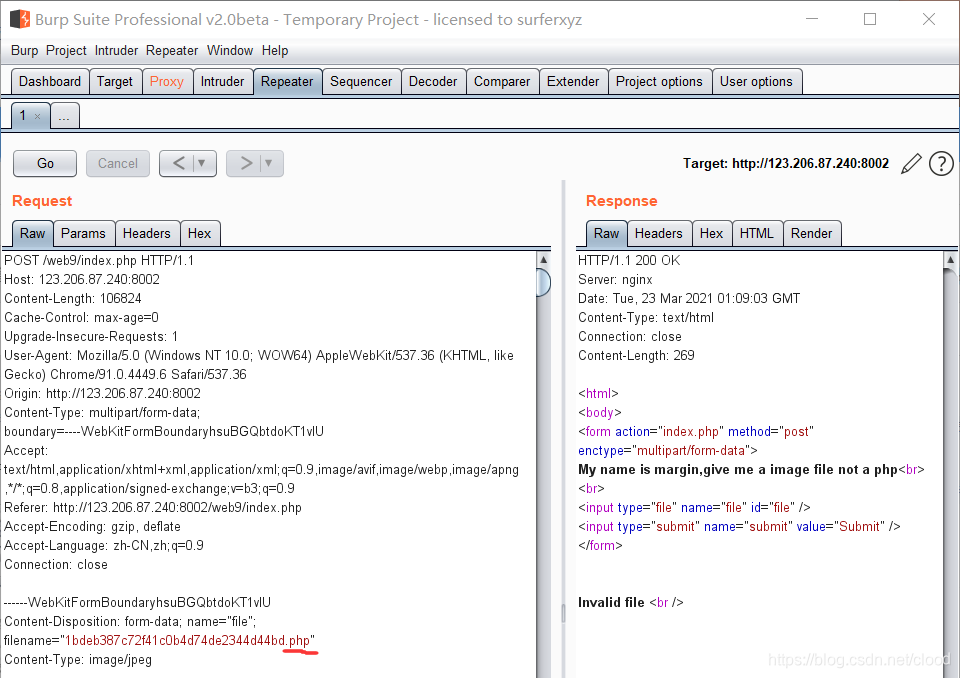The image size is (960, 678).
Task: Select the Response Hex tab
Action: tap(711, 233)
